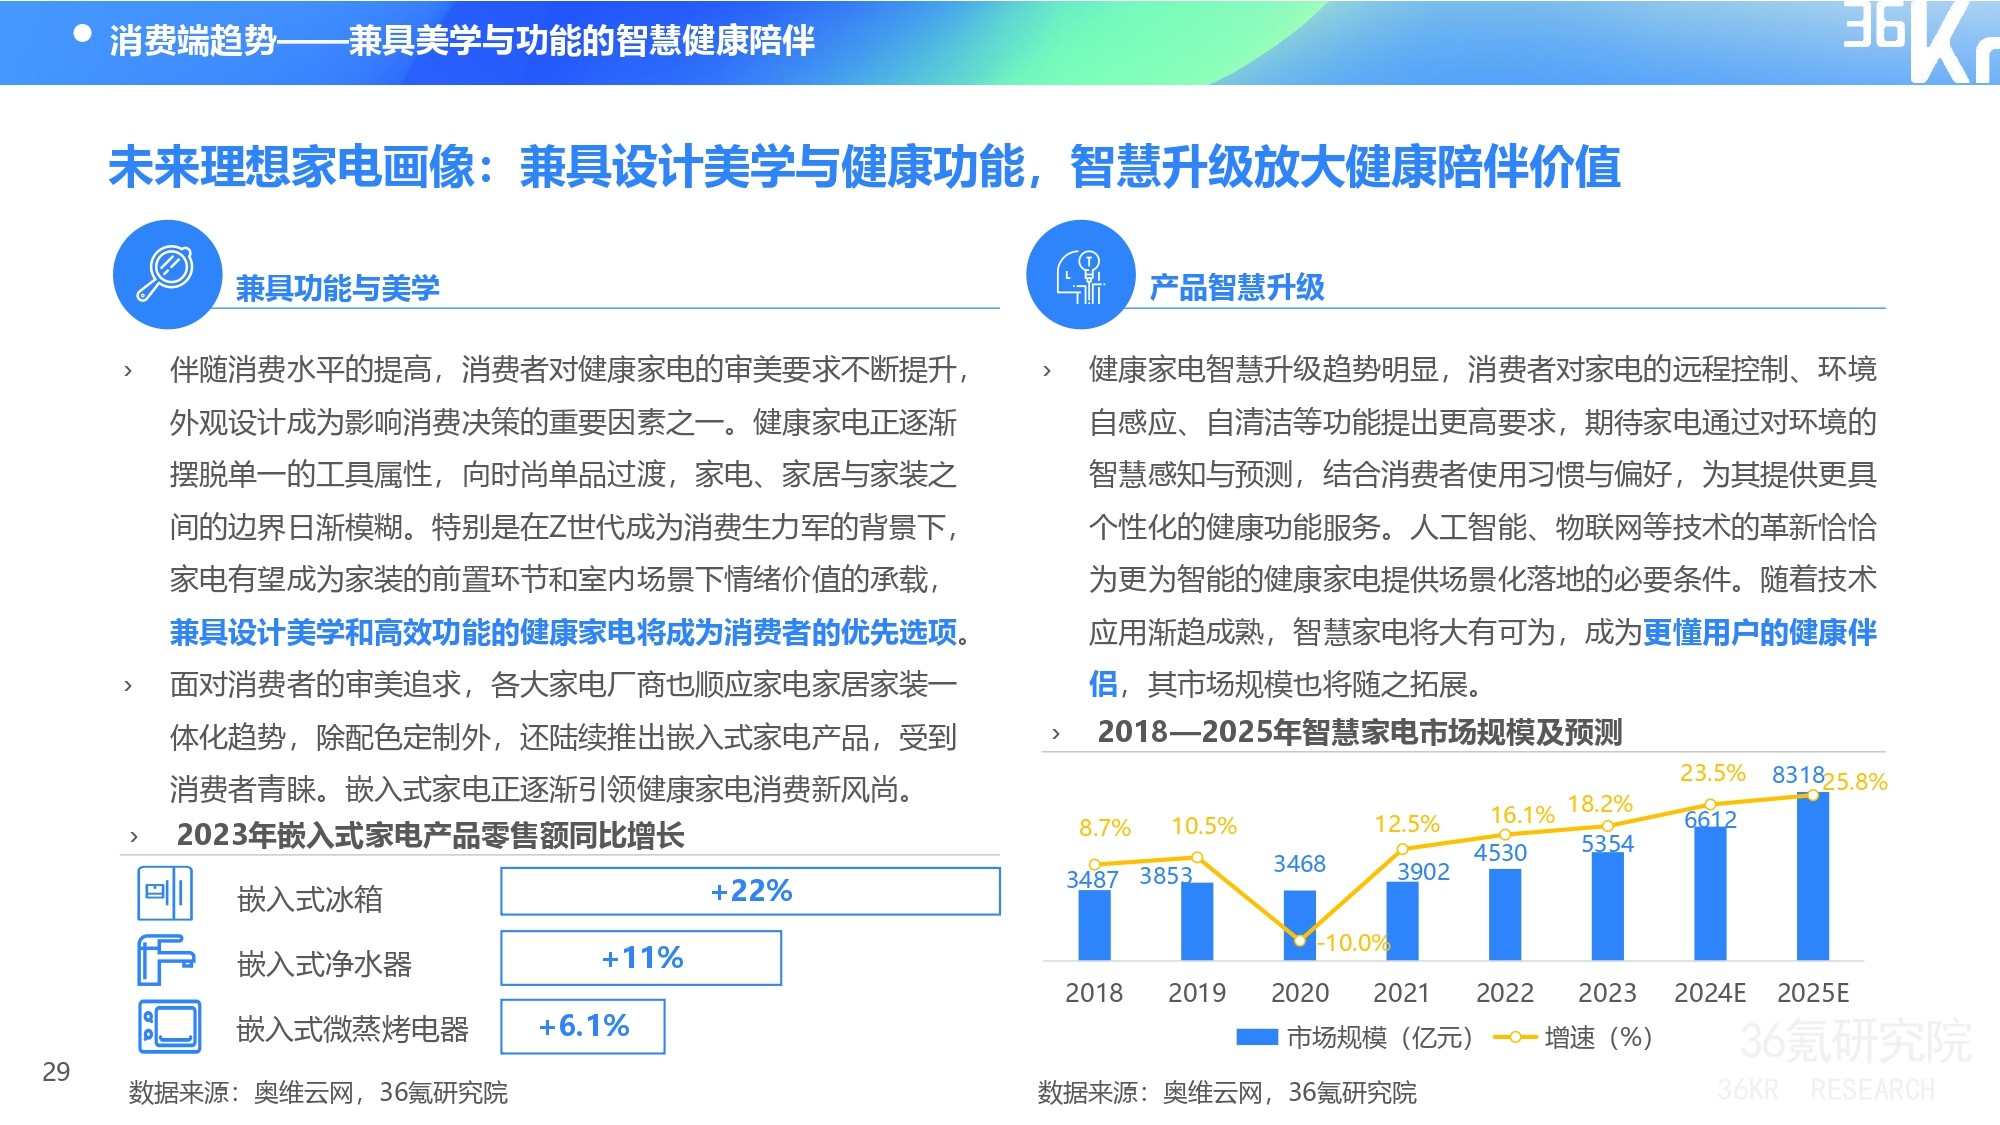
Task: Click the paragraph starting 伴随消费水平的提高
Action: (x=570, y=501)
